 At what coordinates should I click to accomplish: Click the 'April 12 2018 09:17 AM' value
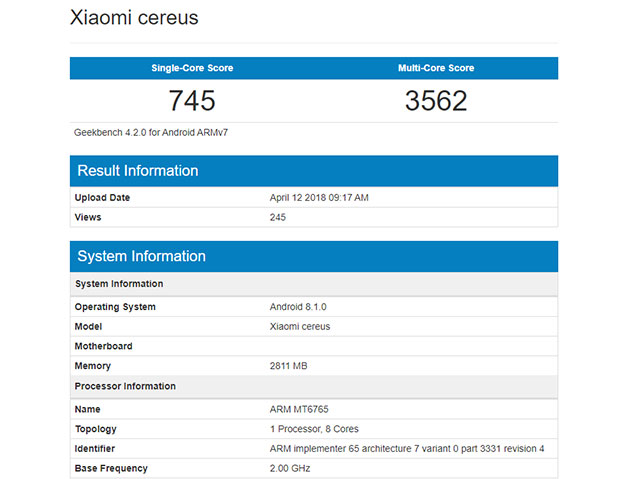pyautogui.click(x=319, y=197)
